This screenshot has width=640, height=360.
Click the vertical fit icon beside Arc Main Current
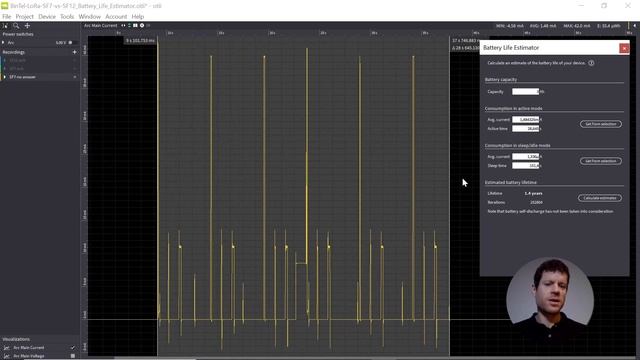(x=129, y=25)
